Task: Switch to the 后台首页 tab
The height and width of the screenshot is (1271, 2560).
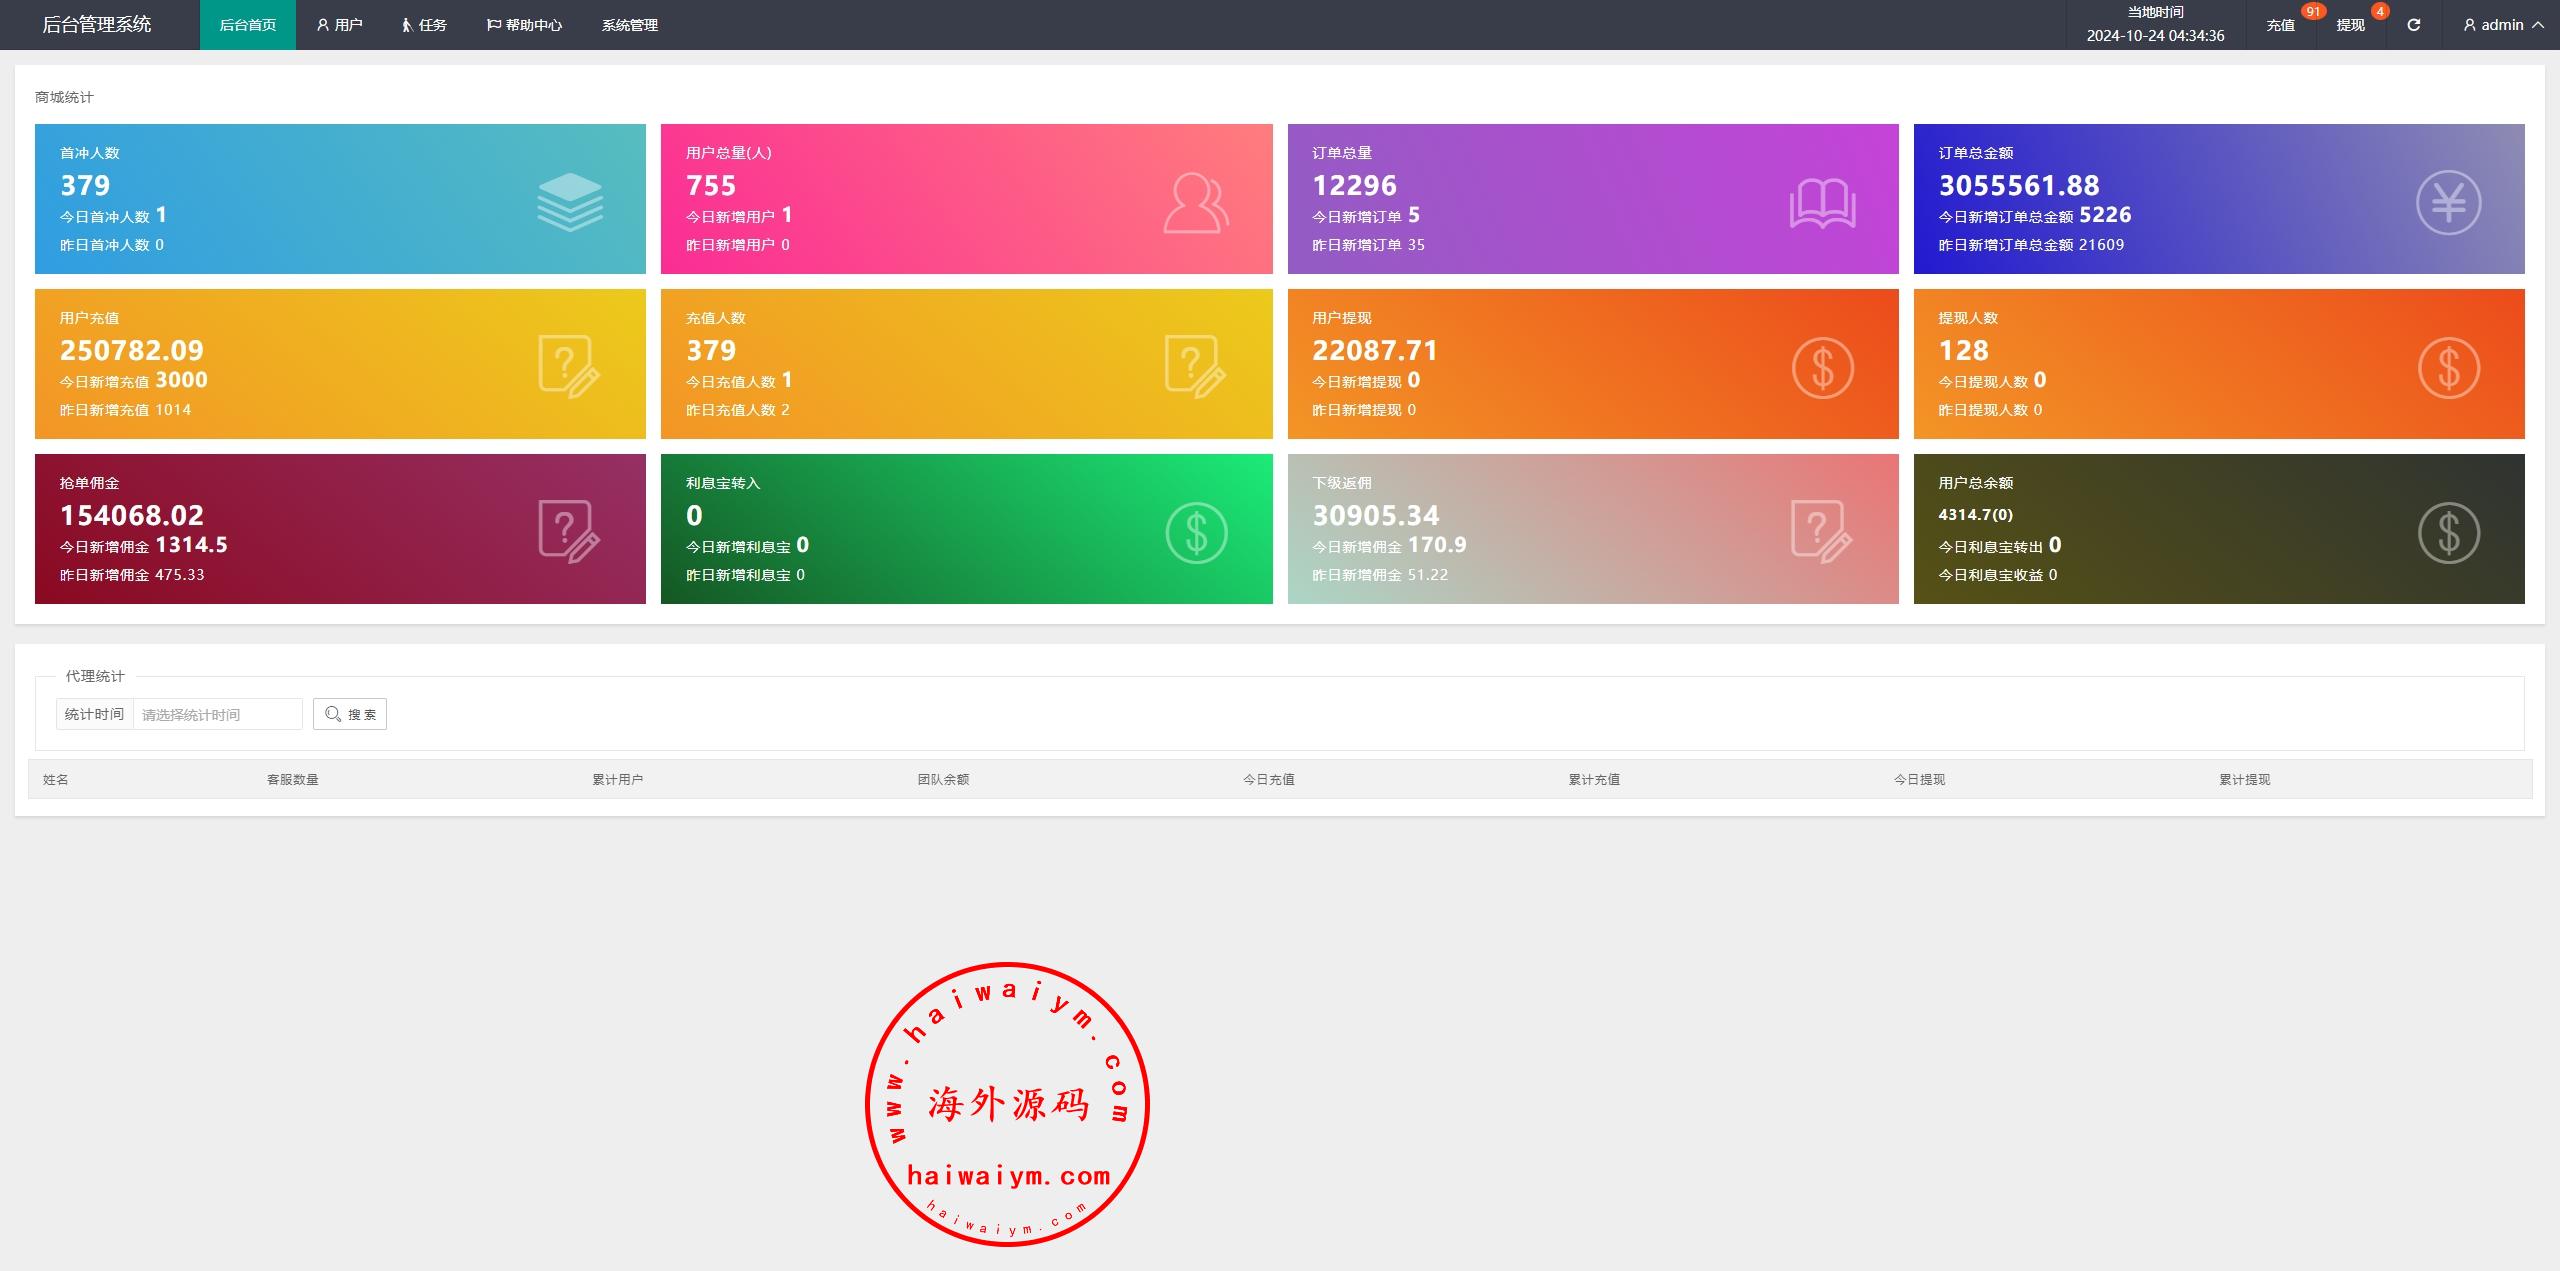Action: point(247,25)
